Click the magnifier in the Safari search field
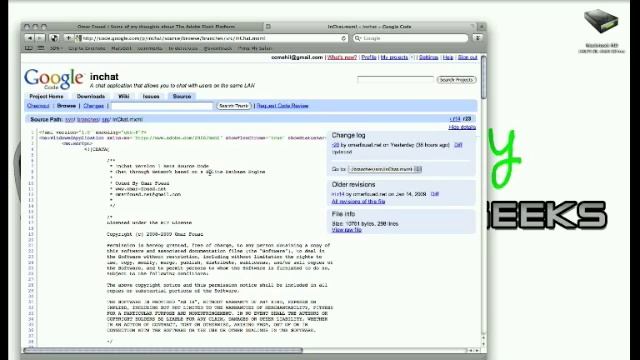Image resolution: width=640 pixels, height=360 pixels. (358, 38)
